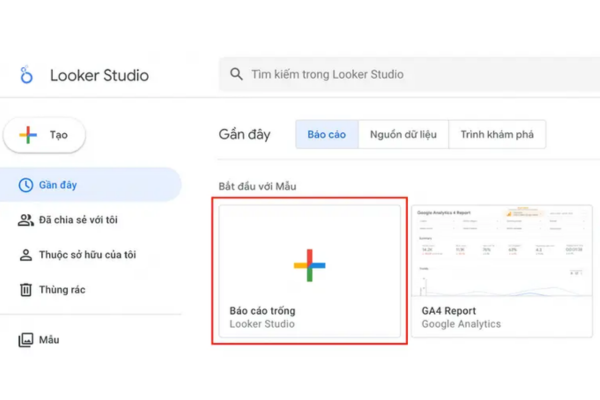Focus the Tìm kiếm trong Looker Studio search field
The width and height of the screenshot is (600, 400).
[x=409, y=74]
